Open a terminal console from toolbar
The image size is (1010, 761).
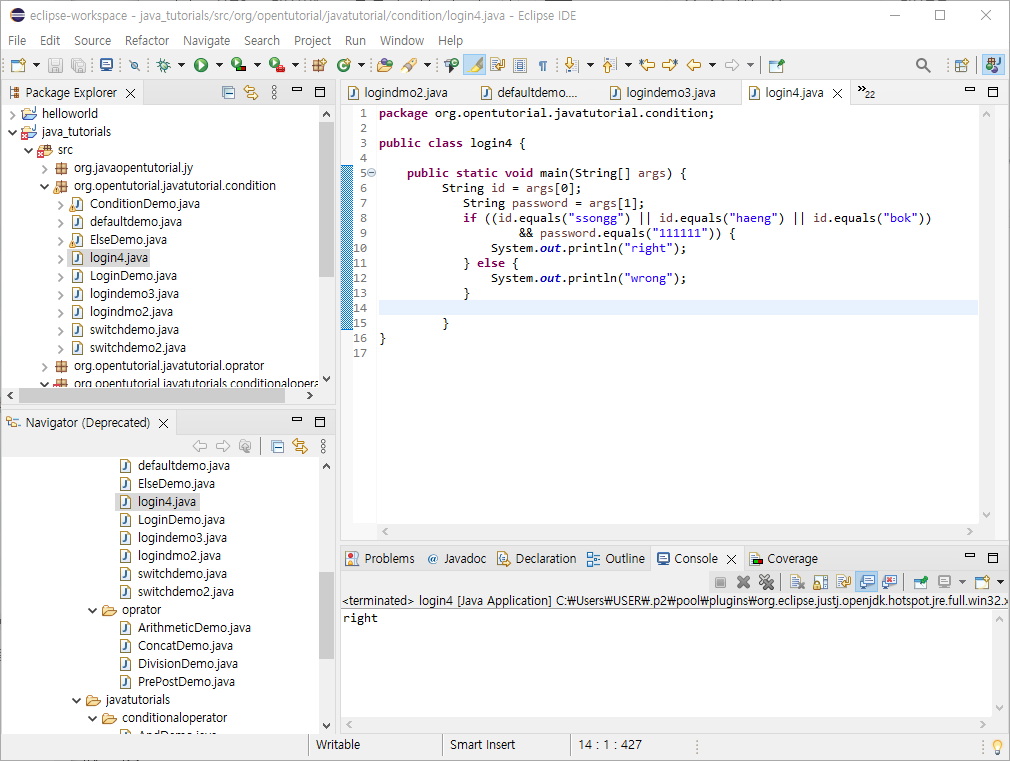[106, 65]
